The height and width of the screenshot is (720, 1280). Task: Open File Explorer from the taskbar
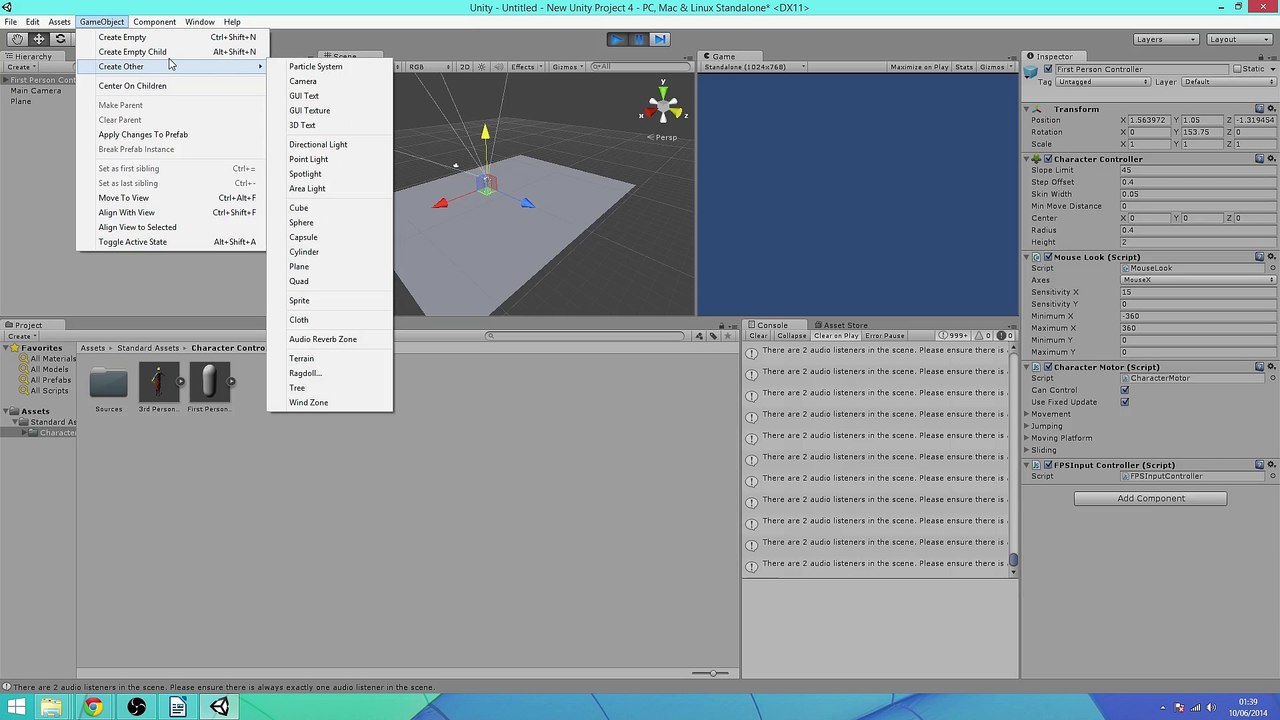coord(51,707)
